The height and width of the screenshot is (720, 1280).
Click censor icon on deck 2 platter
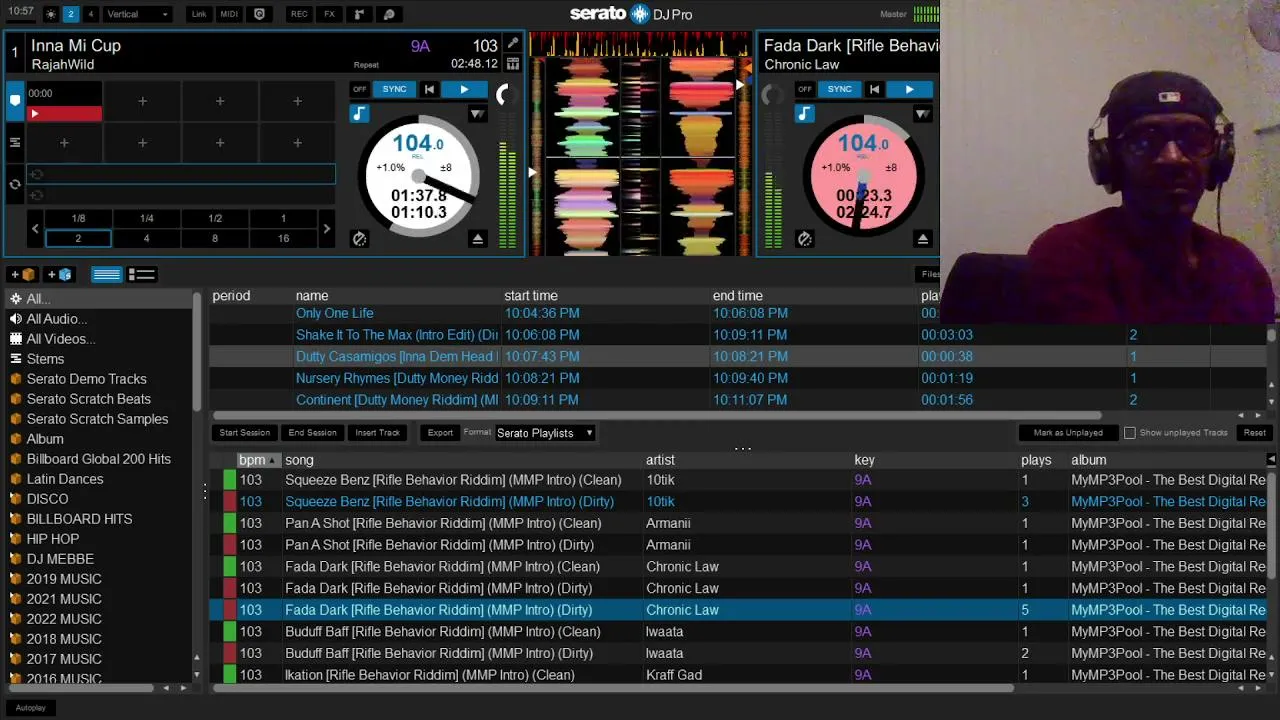tap(804, 238)
